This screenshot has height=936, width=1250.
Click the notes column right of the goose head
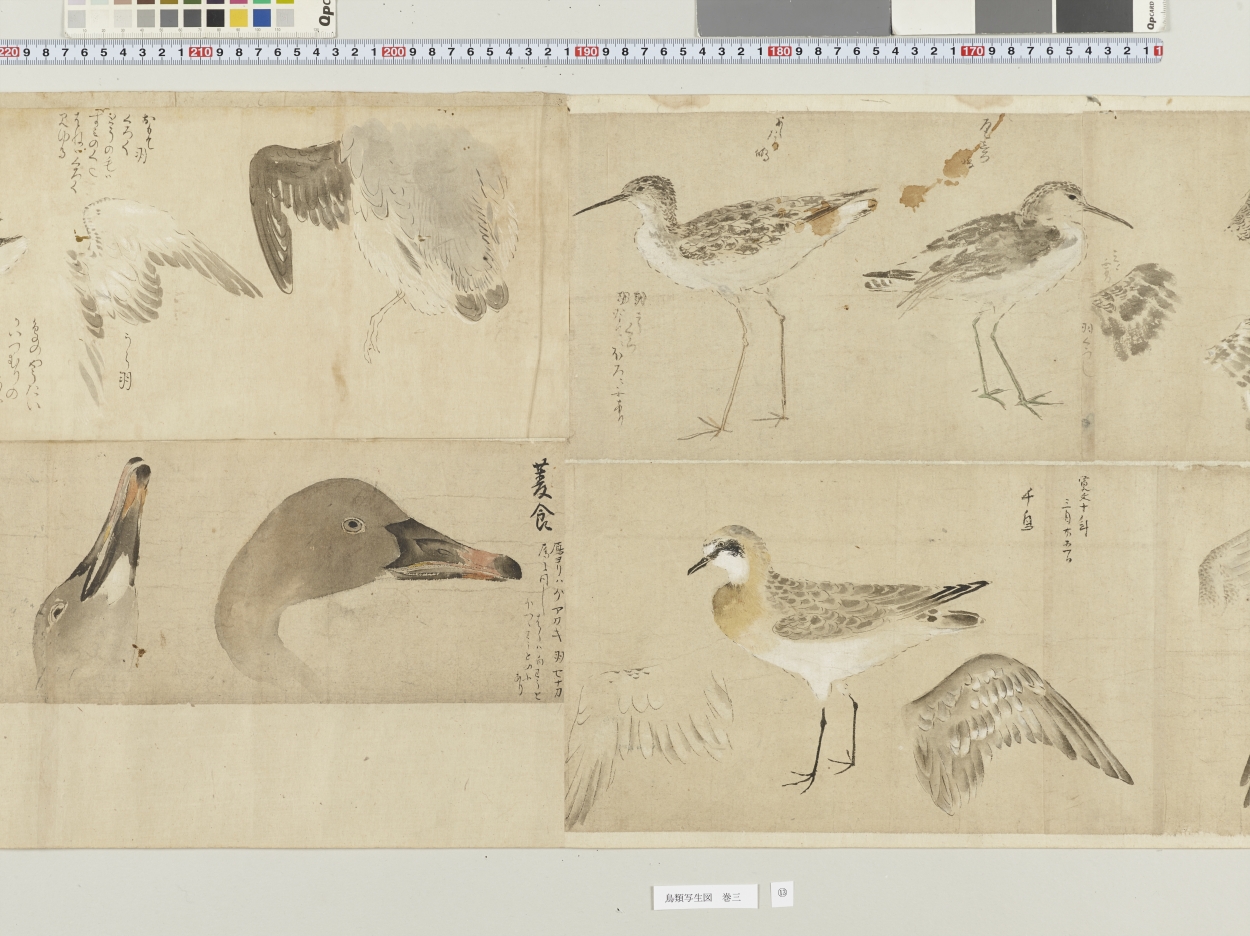(537, 620)
